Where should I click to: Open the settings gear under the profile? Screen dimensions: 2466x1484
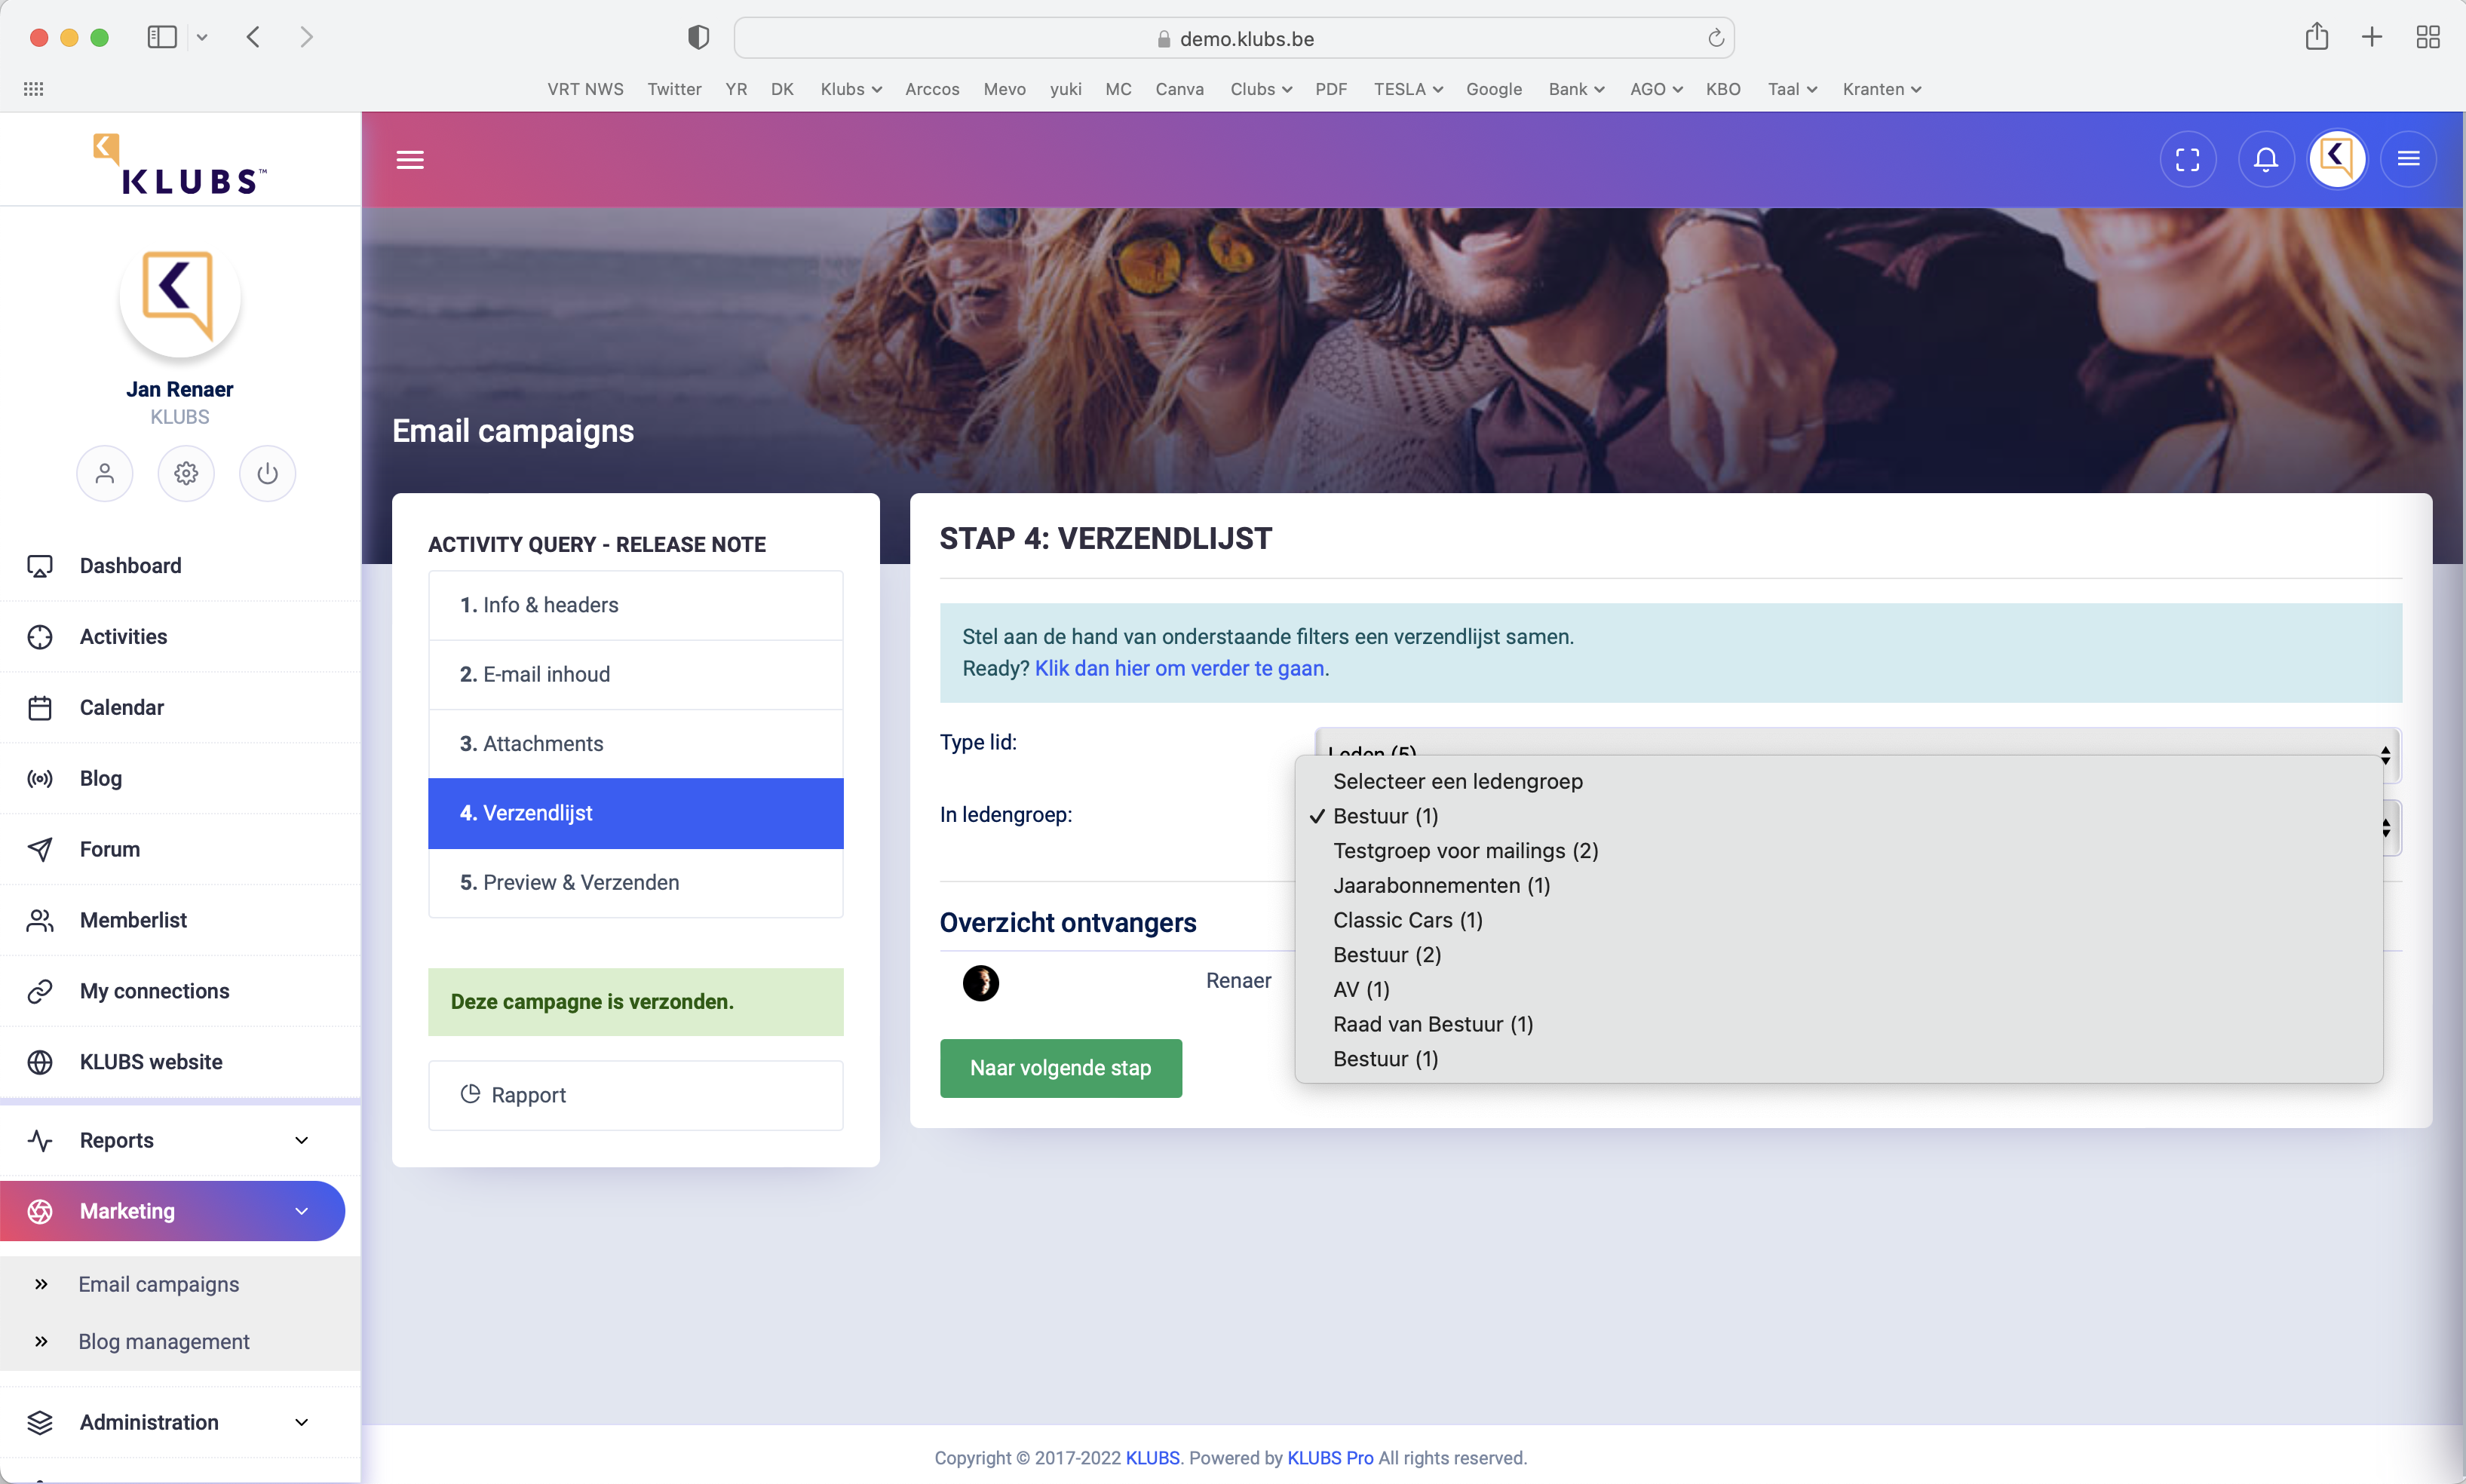186,473
